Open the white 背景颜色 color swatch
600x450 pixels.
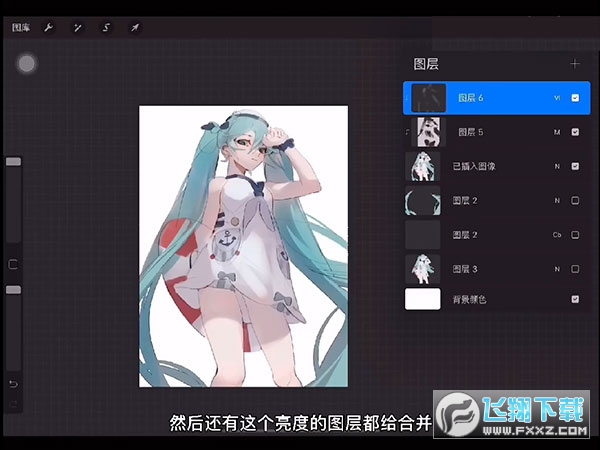pos(423,299)
